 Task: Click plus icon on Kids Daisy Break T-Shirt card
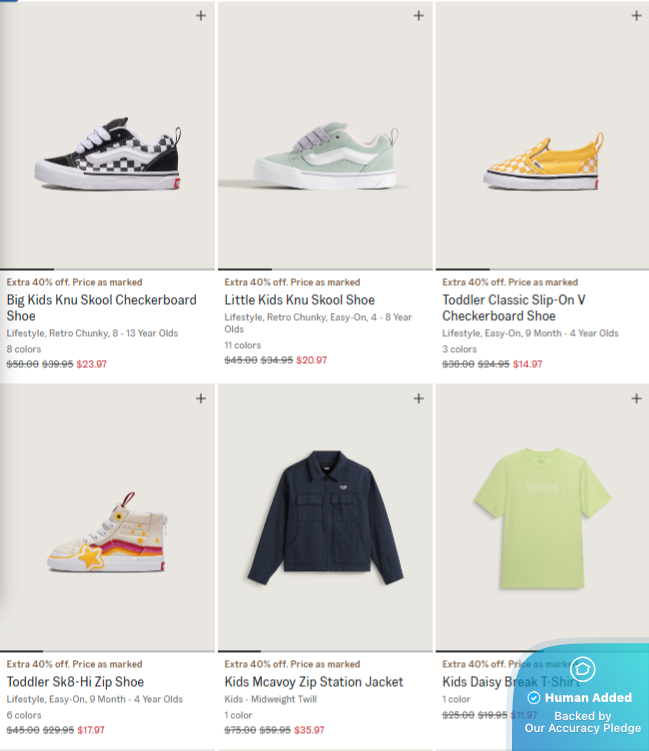pyautogui.click(x=637, y=399)
